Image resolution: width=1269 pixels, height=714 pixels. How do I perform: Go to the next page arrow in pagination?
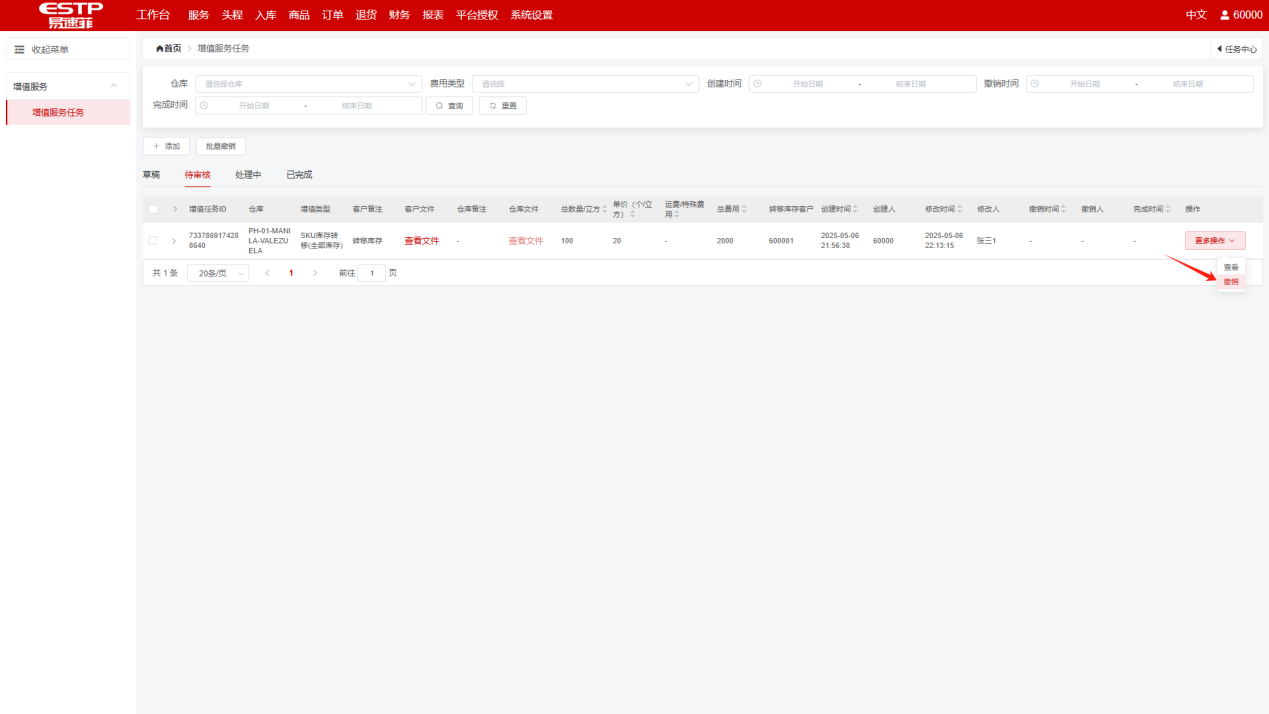pyautogui.click(x=316, y=273)
